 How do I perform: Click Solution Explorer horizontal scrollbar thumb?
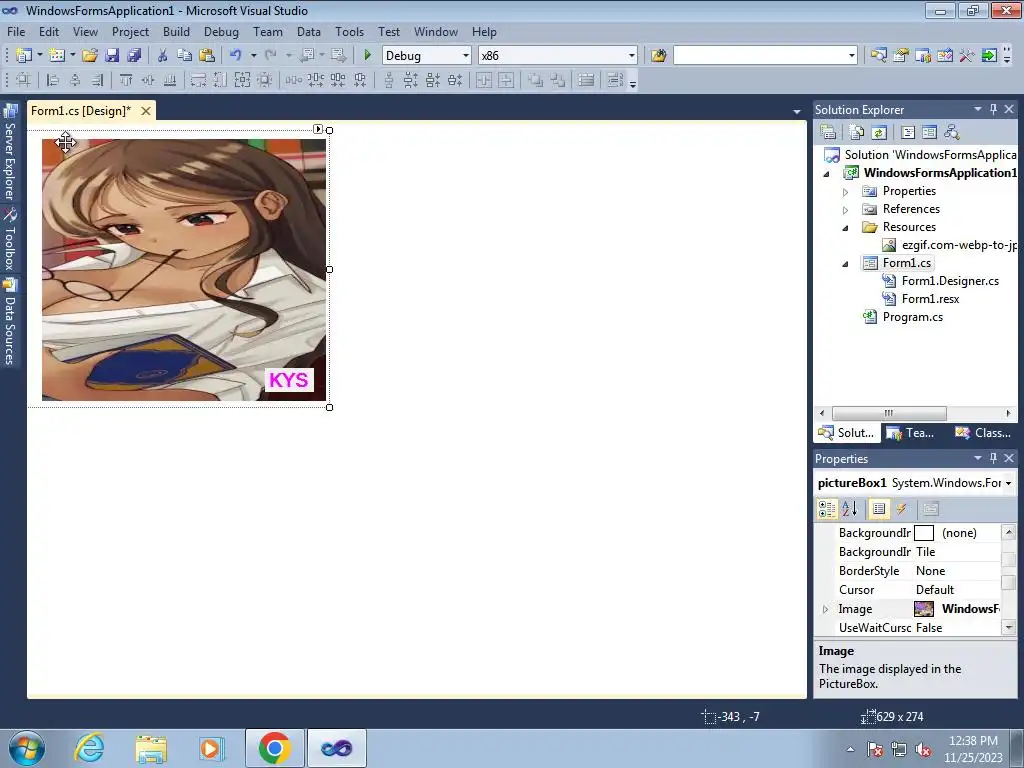889,413
